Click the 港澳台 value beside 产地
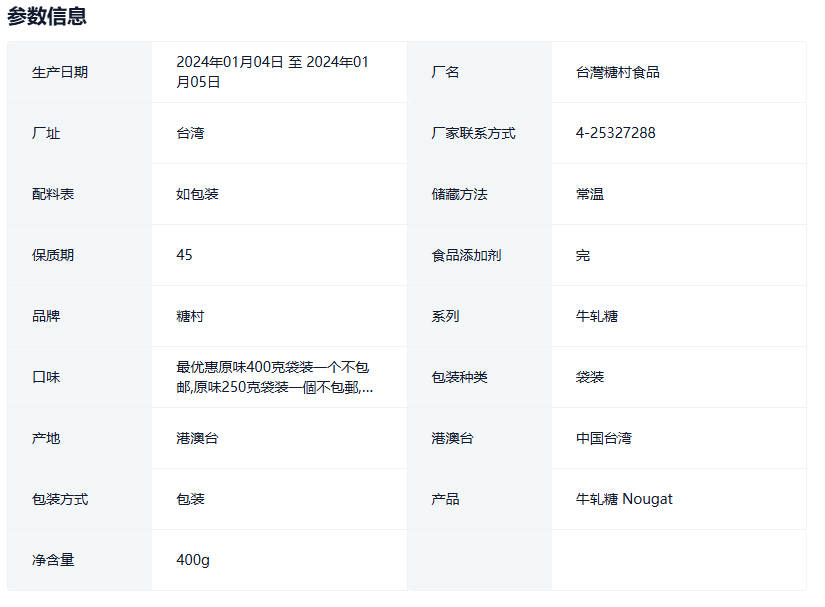Image resolution: width=825 pixels, height=607 pixels. (197, 438)
